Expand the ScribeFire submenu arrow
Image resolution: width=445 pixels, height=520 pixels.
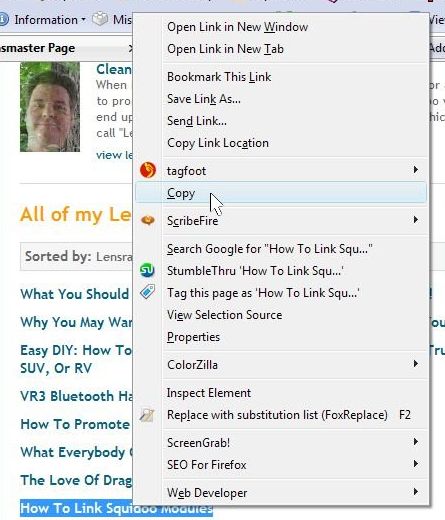click(416, 220)
